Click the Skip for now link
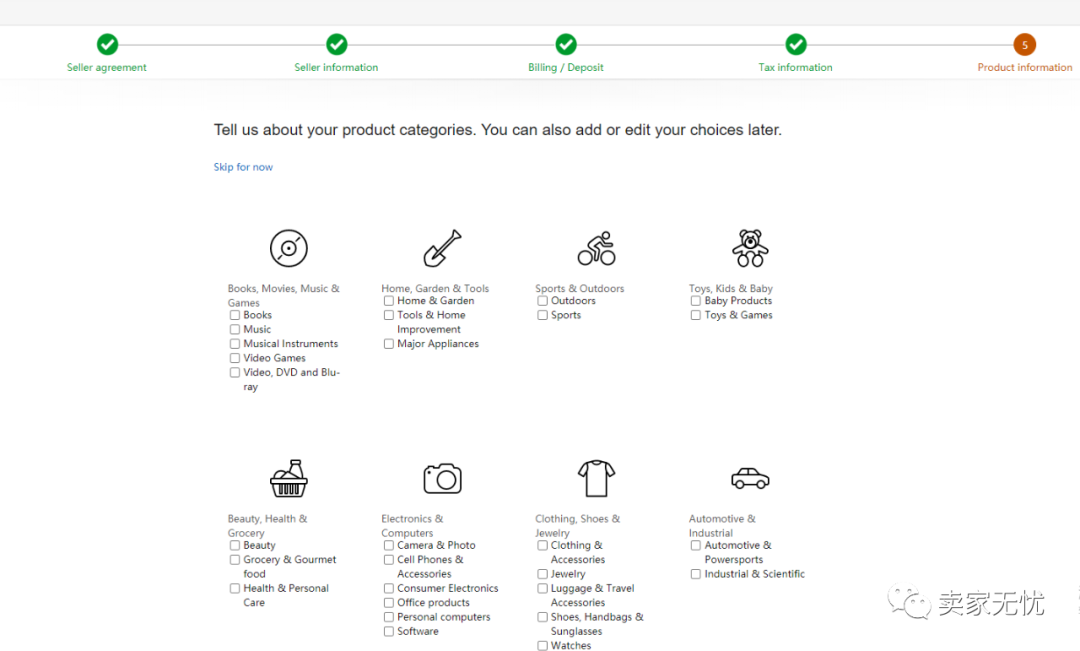Viewport: 1080px width, 651px height. click(x=243, y=167)
